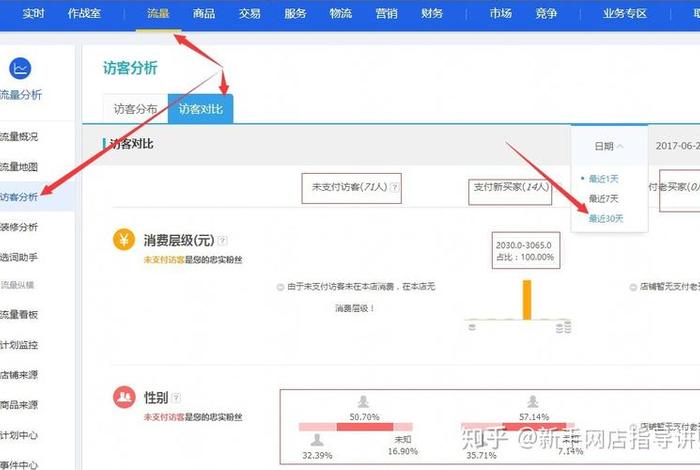
Task: Select the 流量 top menu
Action: point(158,13)
